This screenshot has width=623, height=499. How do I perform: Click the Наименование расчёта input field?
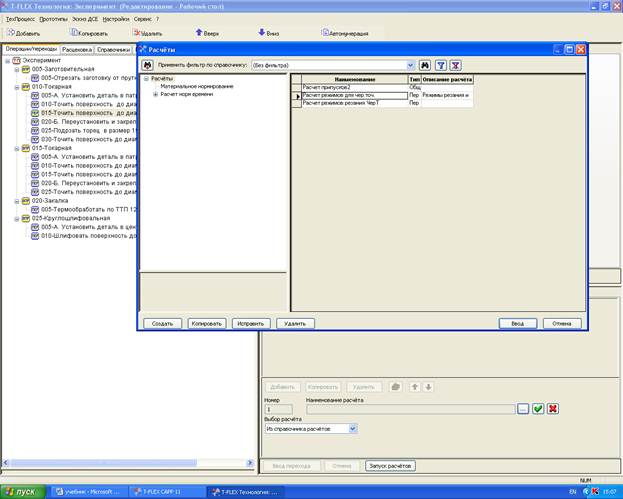[x=411, y=409]
